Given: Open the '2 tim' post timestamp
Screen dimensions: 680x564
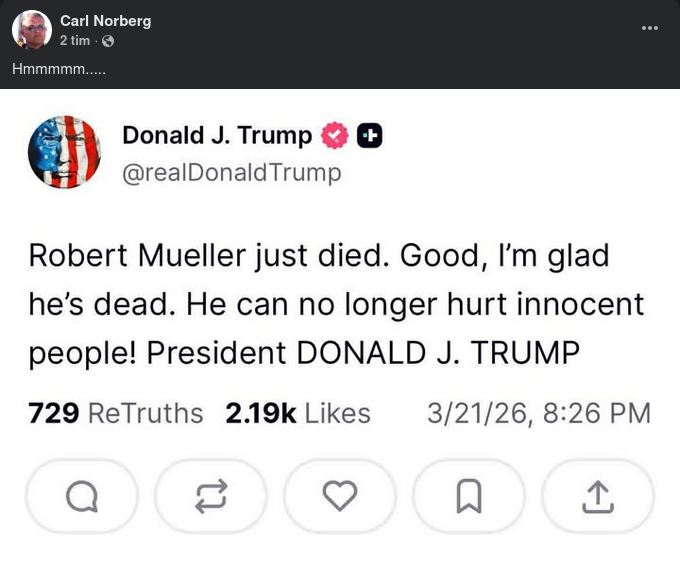Looking at the screenshot, I should 74,41.
